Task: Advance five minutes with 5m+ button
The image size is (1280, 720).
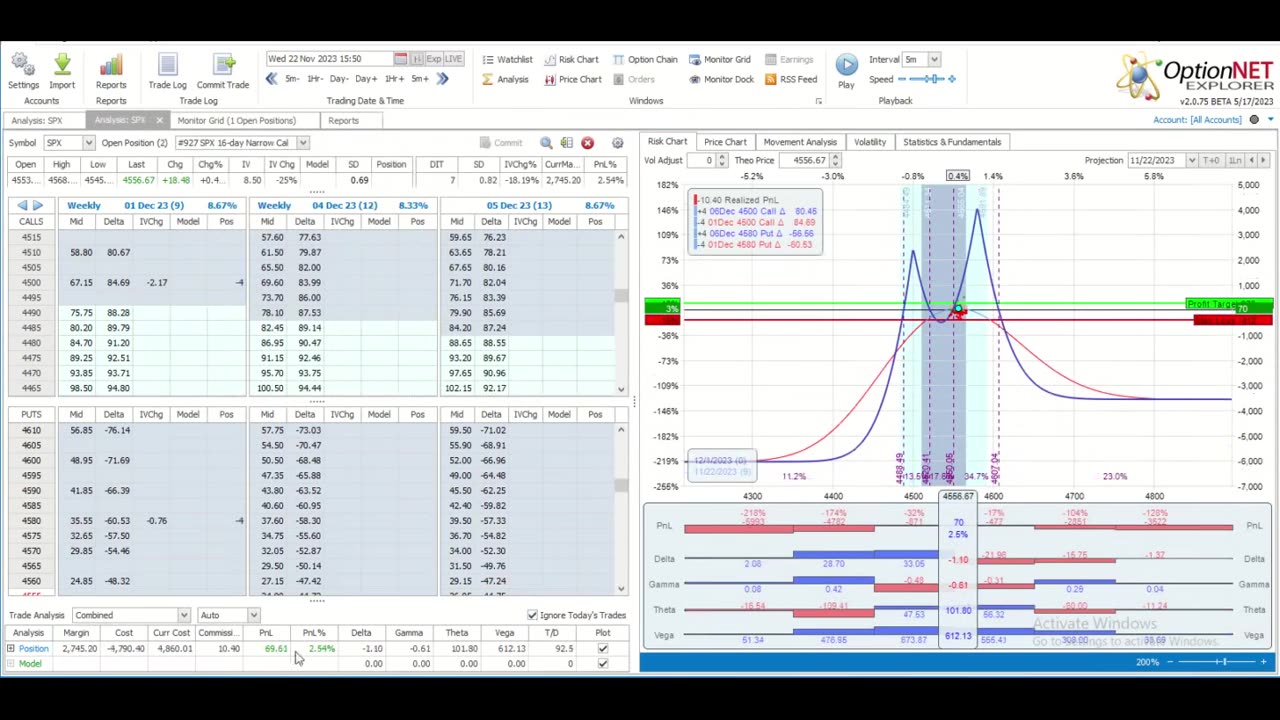Action: click(x=420, y=79)
